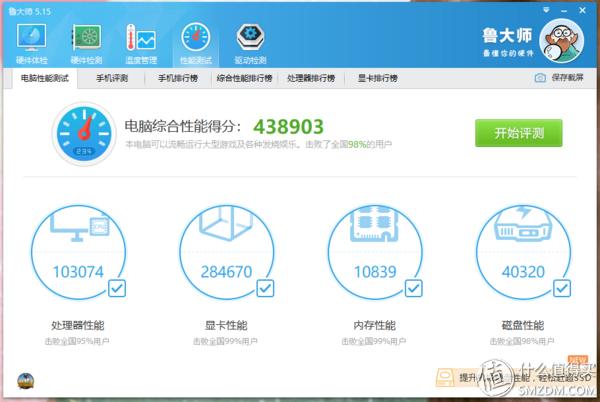This screenshot has height=402, width=600.
Task: Switch to the 手机排行榜 tab
Action: (178, 78)
